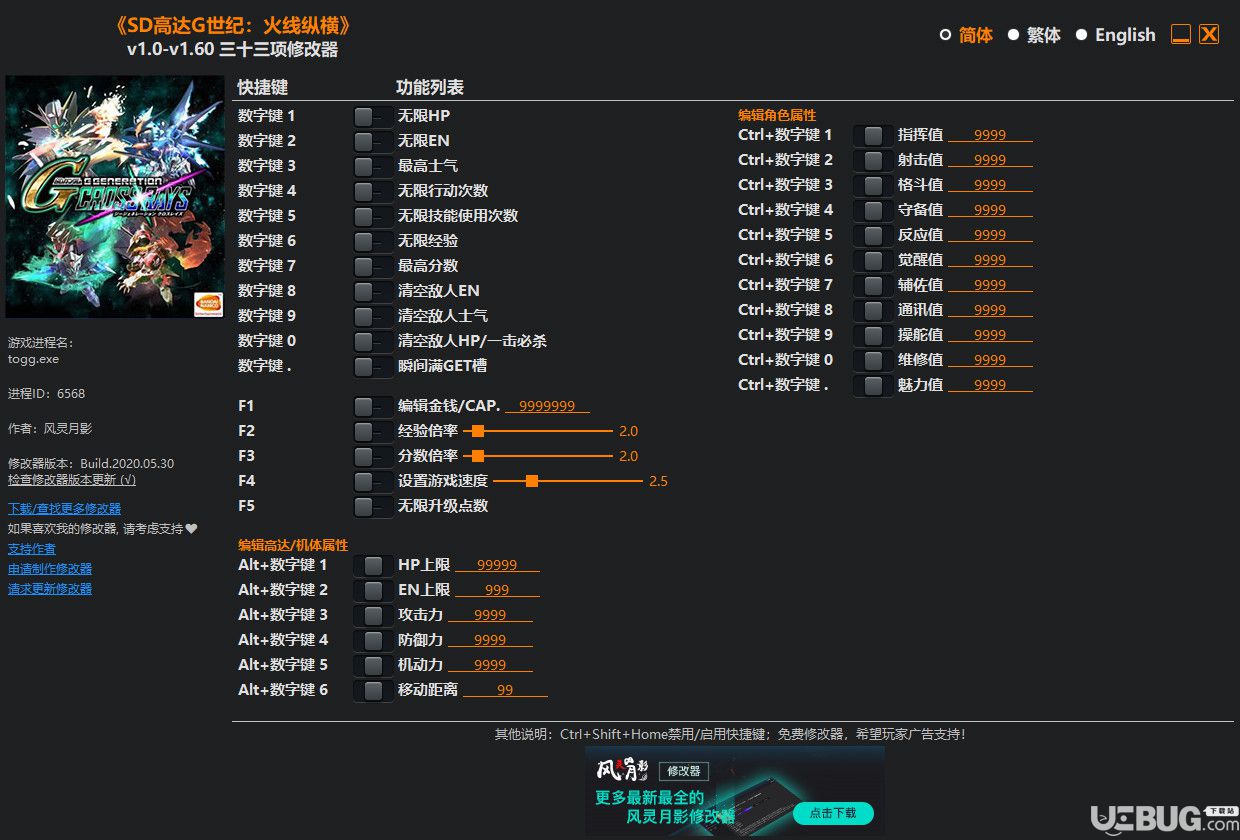Enable 无限经验 toggle
The image size is (1240, 840).
coord(373,241)
